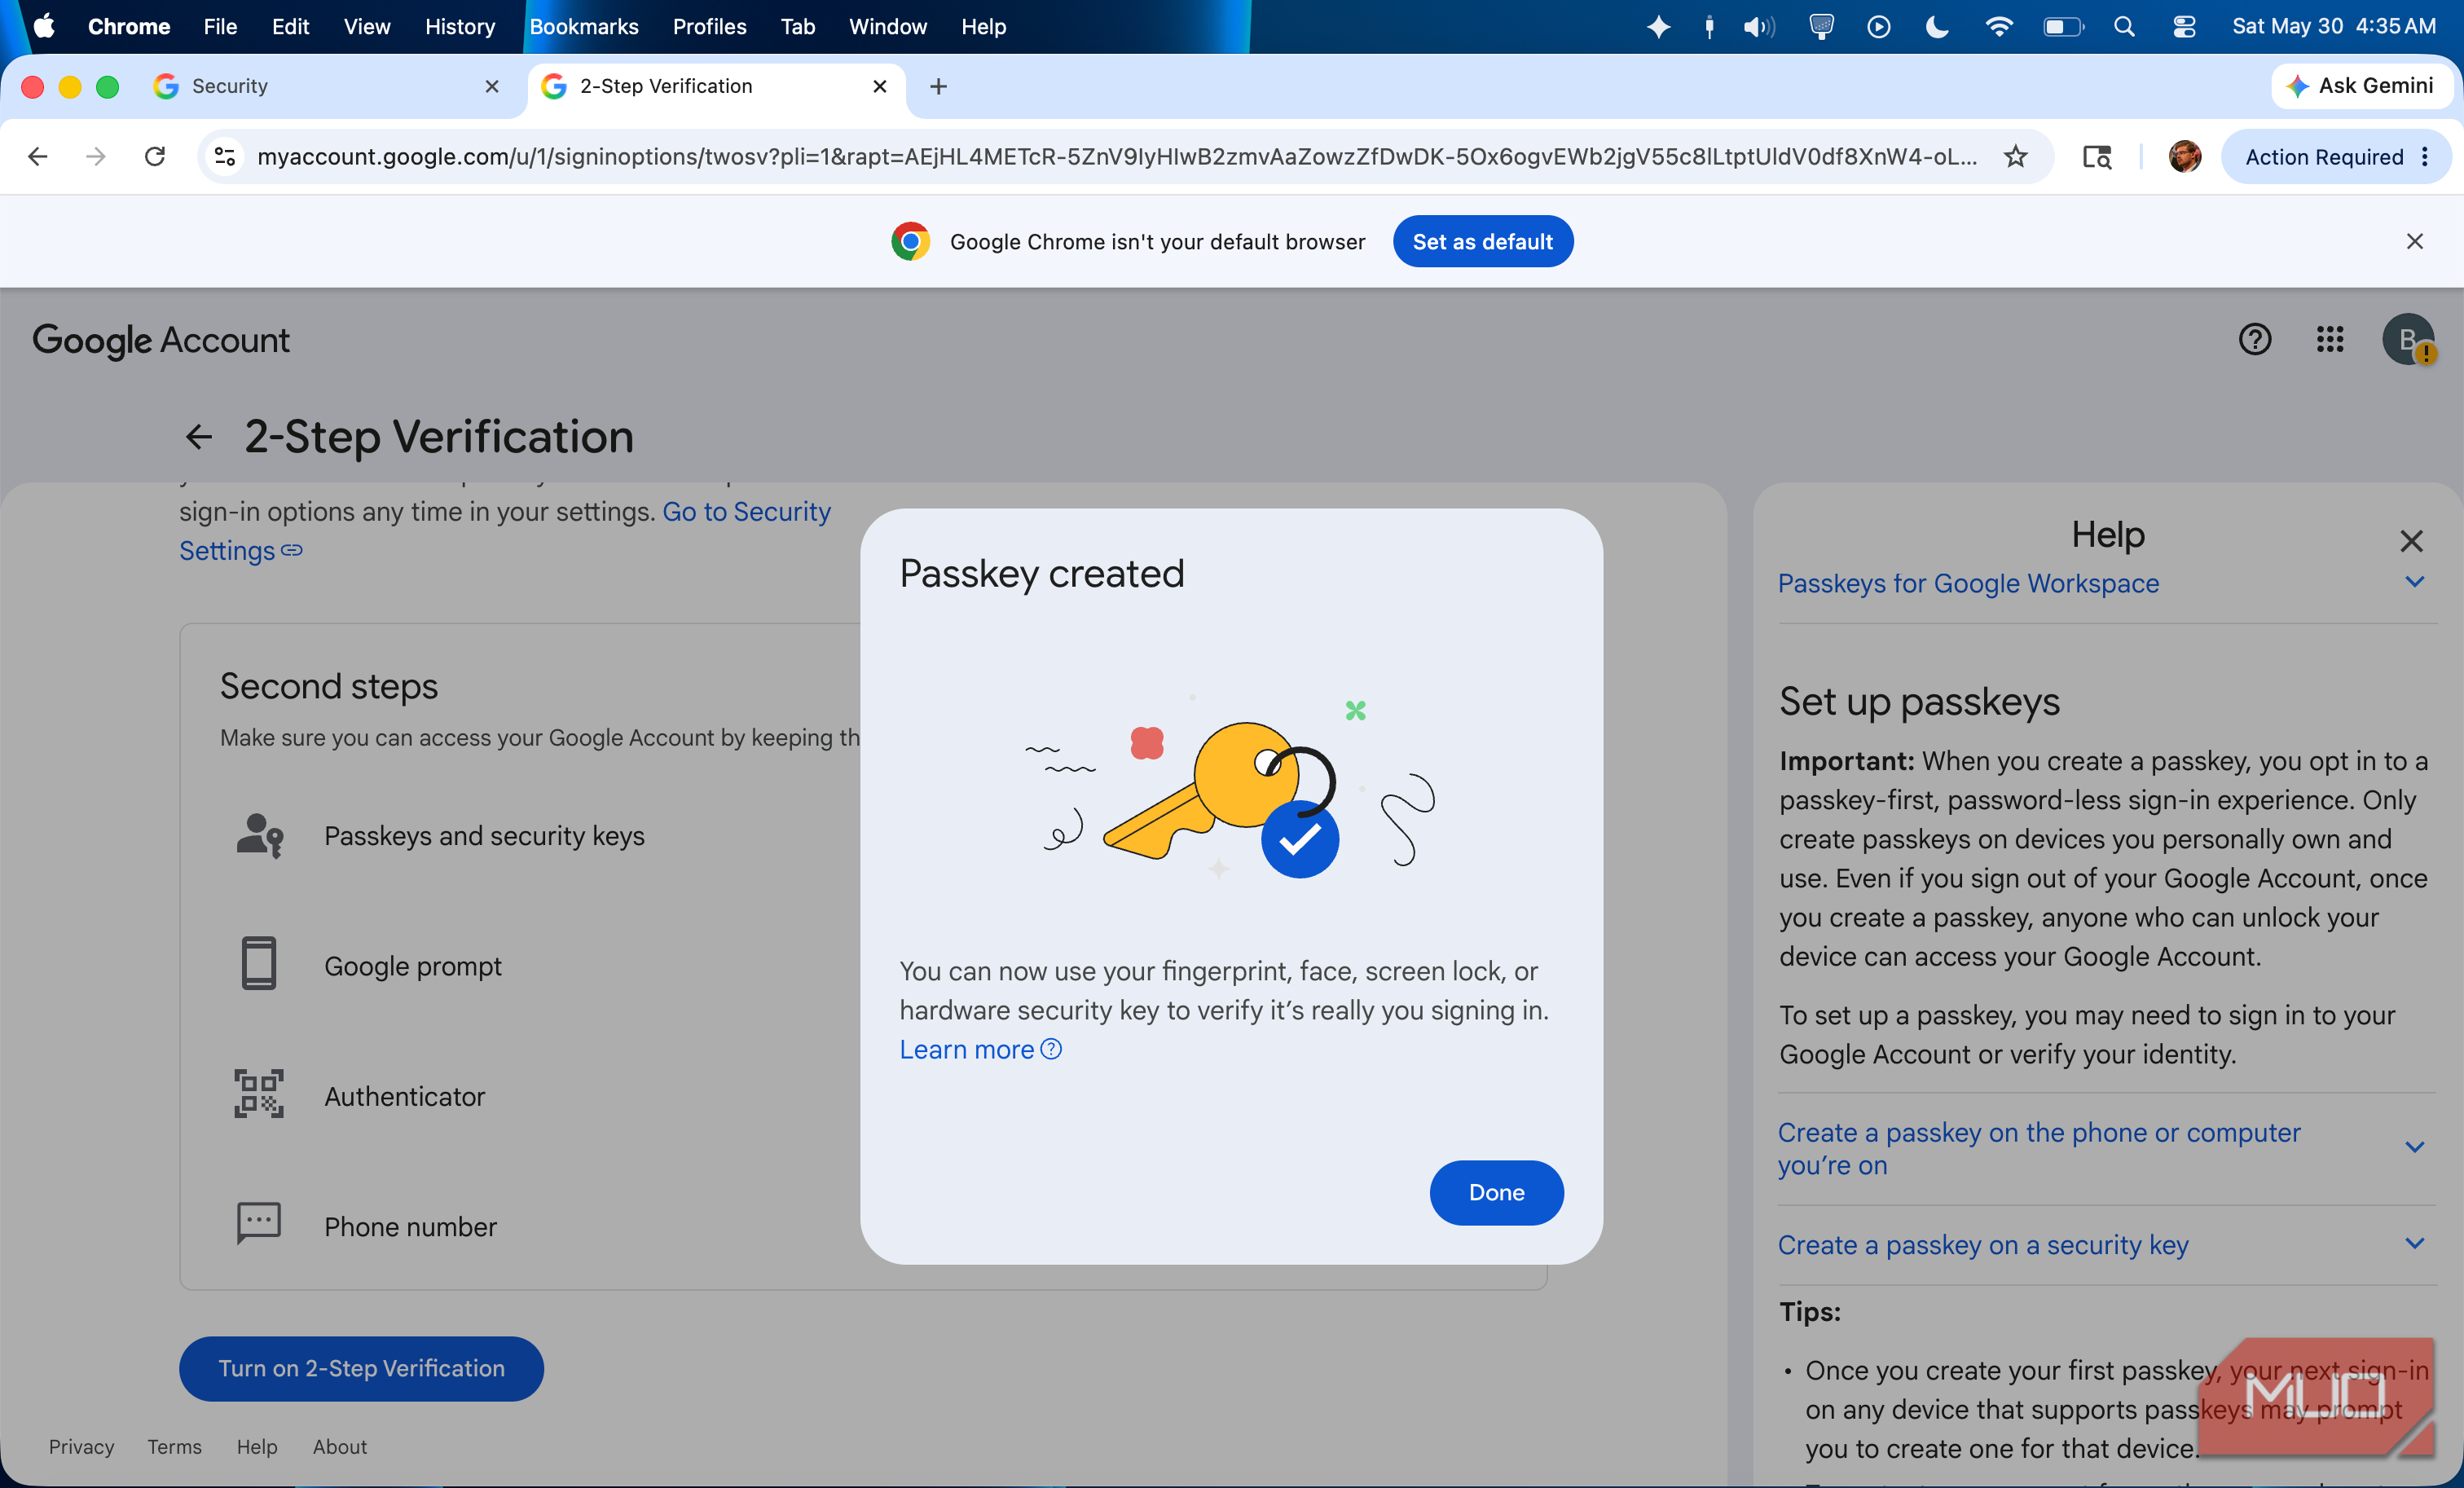
Task: Open Control Center icon in menu bar
Action: 2184,27
